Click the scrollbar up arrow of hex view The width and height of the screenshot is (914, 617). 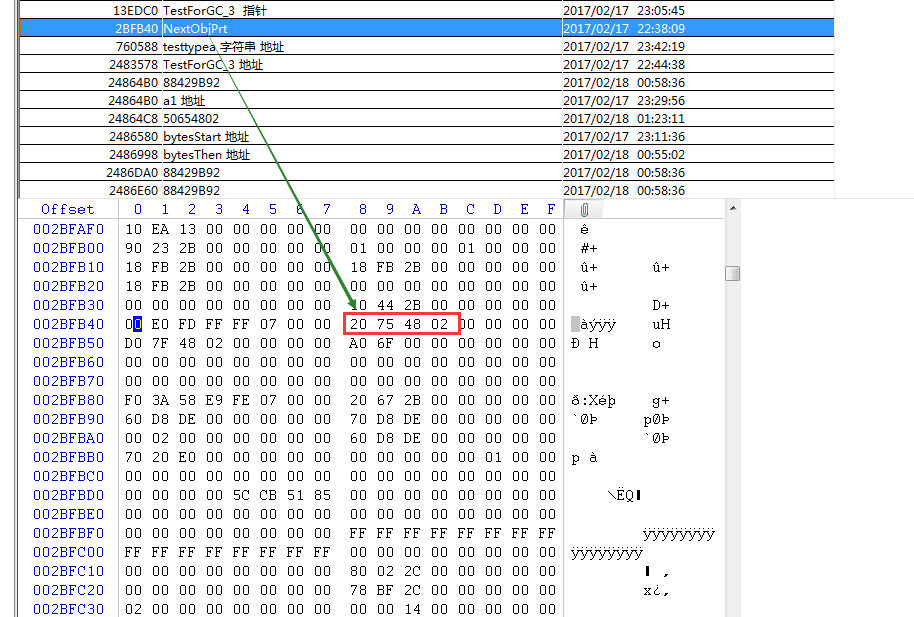733,208
